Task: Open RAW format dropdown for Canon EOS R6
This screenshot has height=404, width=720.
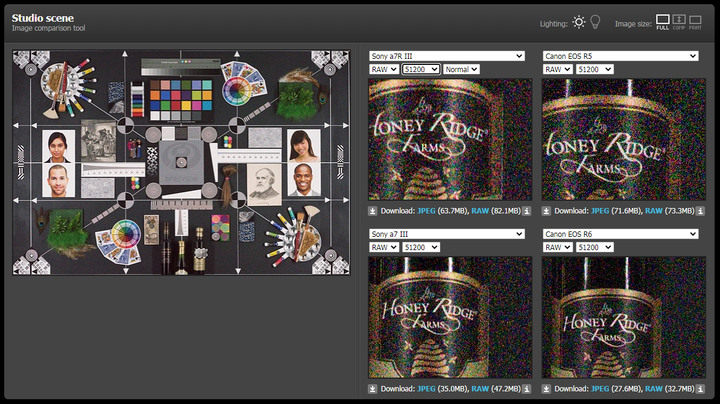Action: 557,247
